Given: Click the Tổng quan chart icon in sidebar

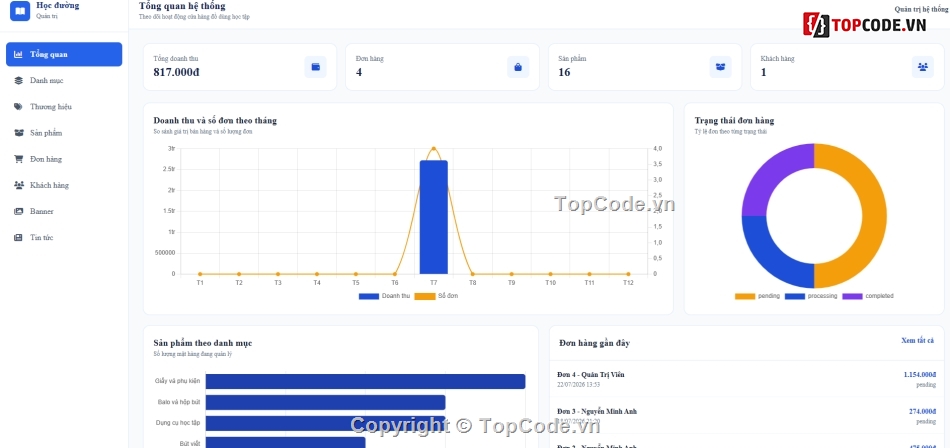Looking at the screenshot, I should click(18, 55).
